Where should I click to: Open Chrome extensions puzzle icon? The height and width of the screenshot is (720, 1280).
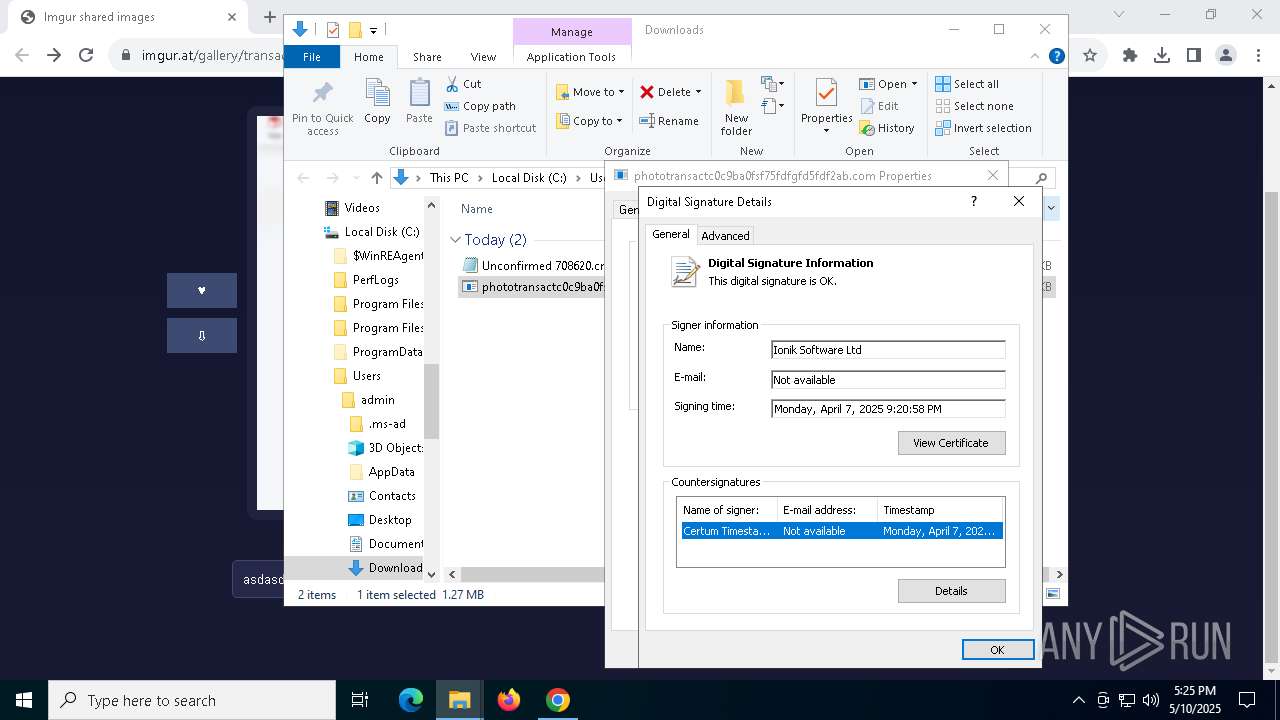[1130, 56]
